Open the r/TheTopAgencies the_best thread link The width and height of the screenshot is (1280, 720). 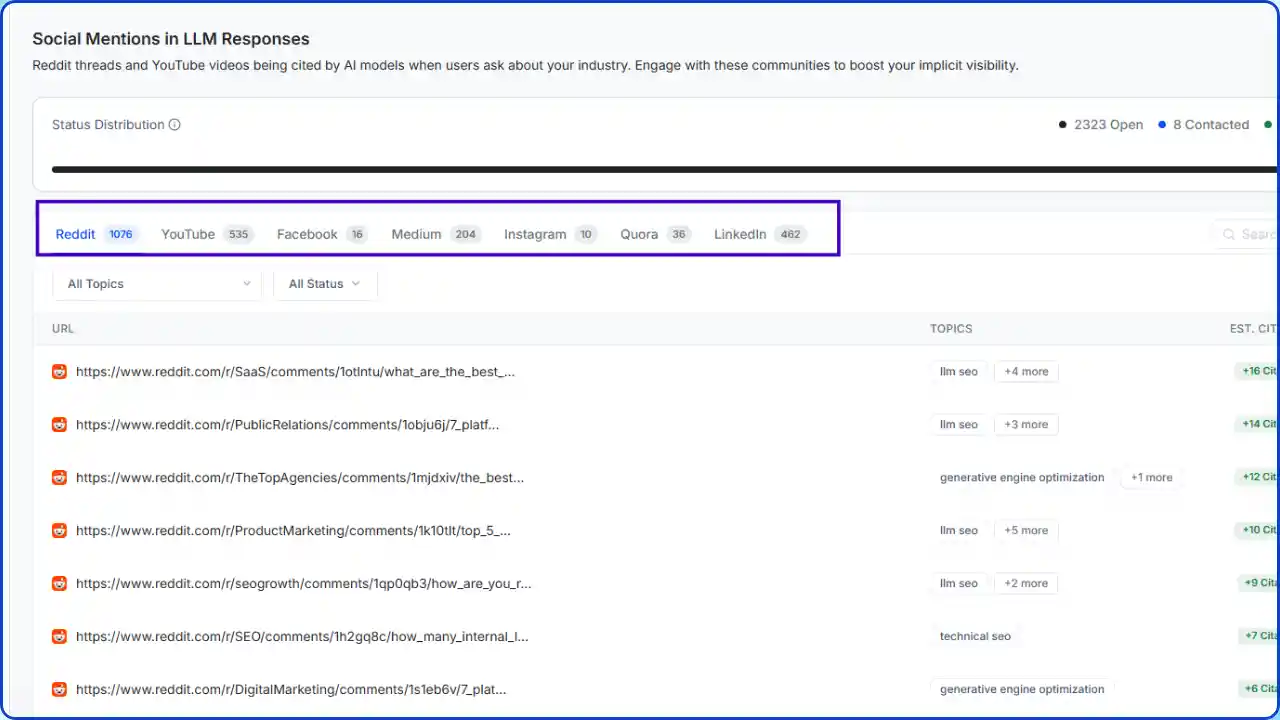click(x=300, y=477)
